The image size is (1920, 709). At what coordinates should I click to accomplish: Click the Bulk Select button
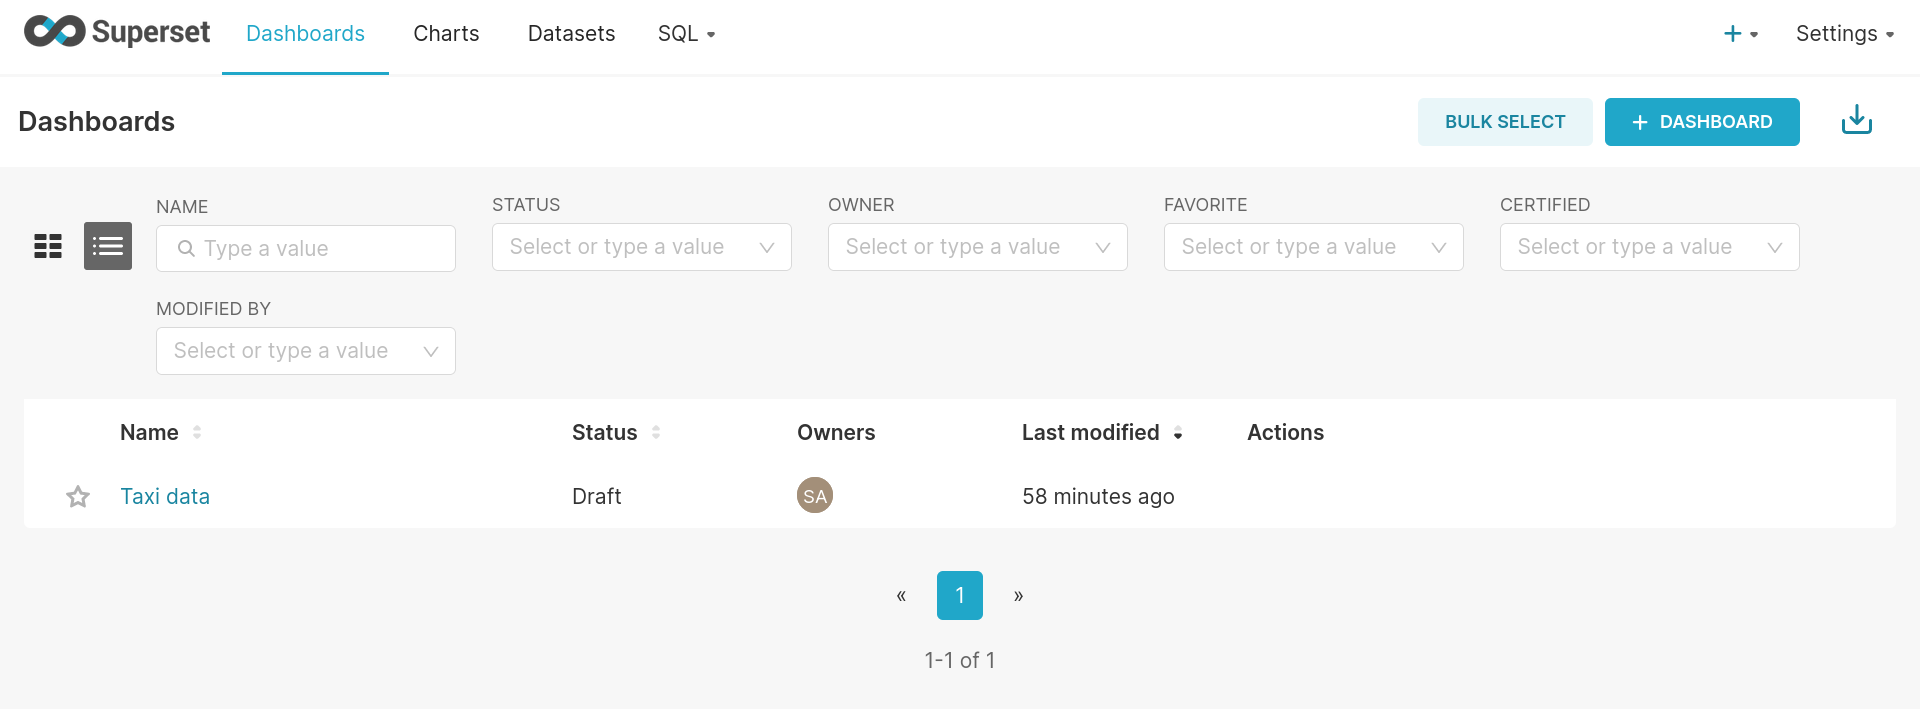(x=1504, y=122)
